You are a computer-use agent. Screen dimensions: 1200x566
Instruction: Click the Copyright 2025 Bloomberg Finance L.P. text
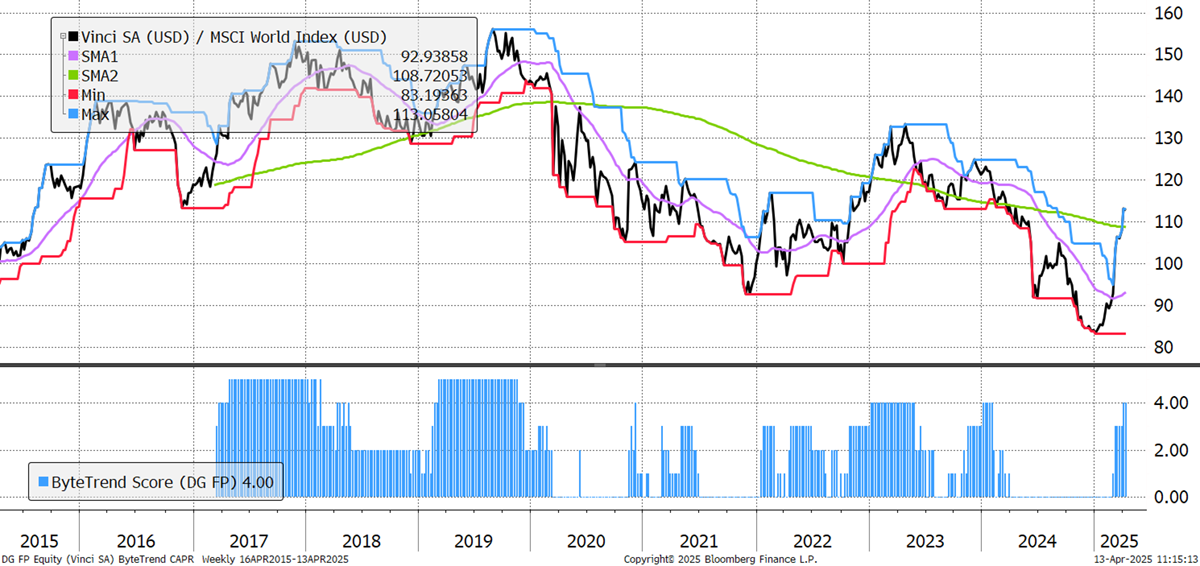click(x=720, y=558)
